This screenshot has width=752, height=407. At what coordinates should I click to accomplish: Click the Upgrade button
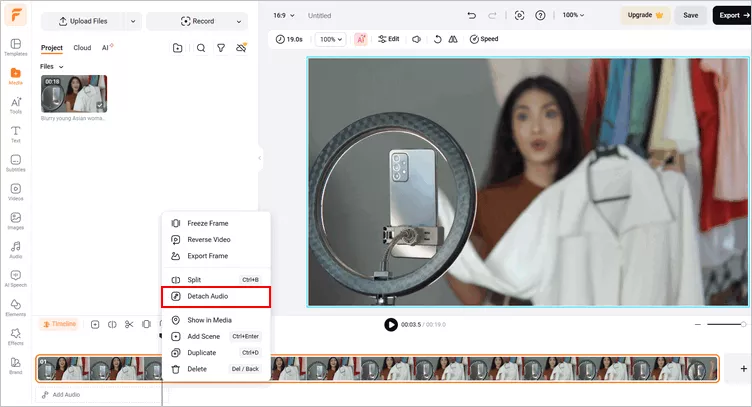click(x=646, y=15)
